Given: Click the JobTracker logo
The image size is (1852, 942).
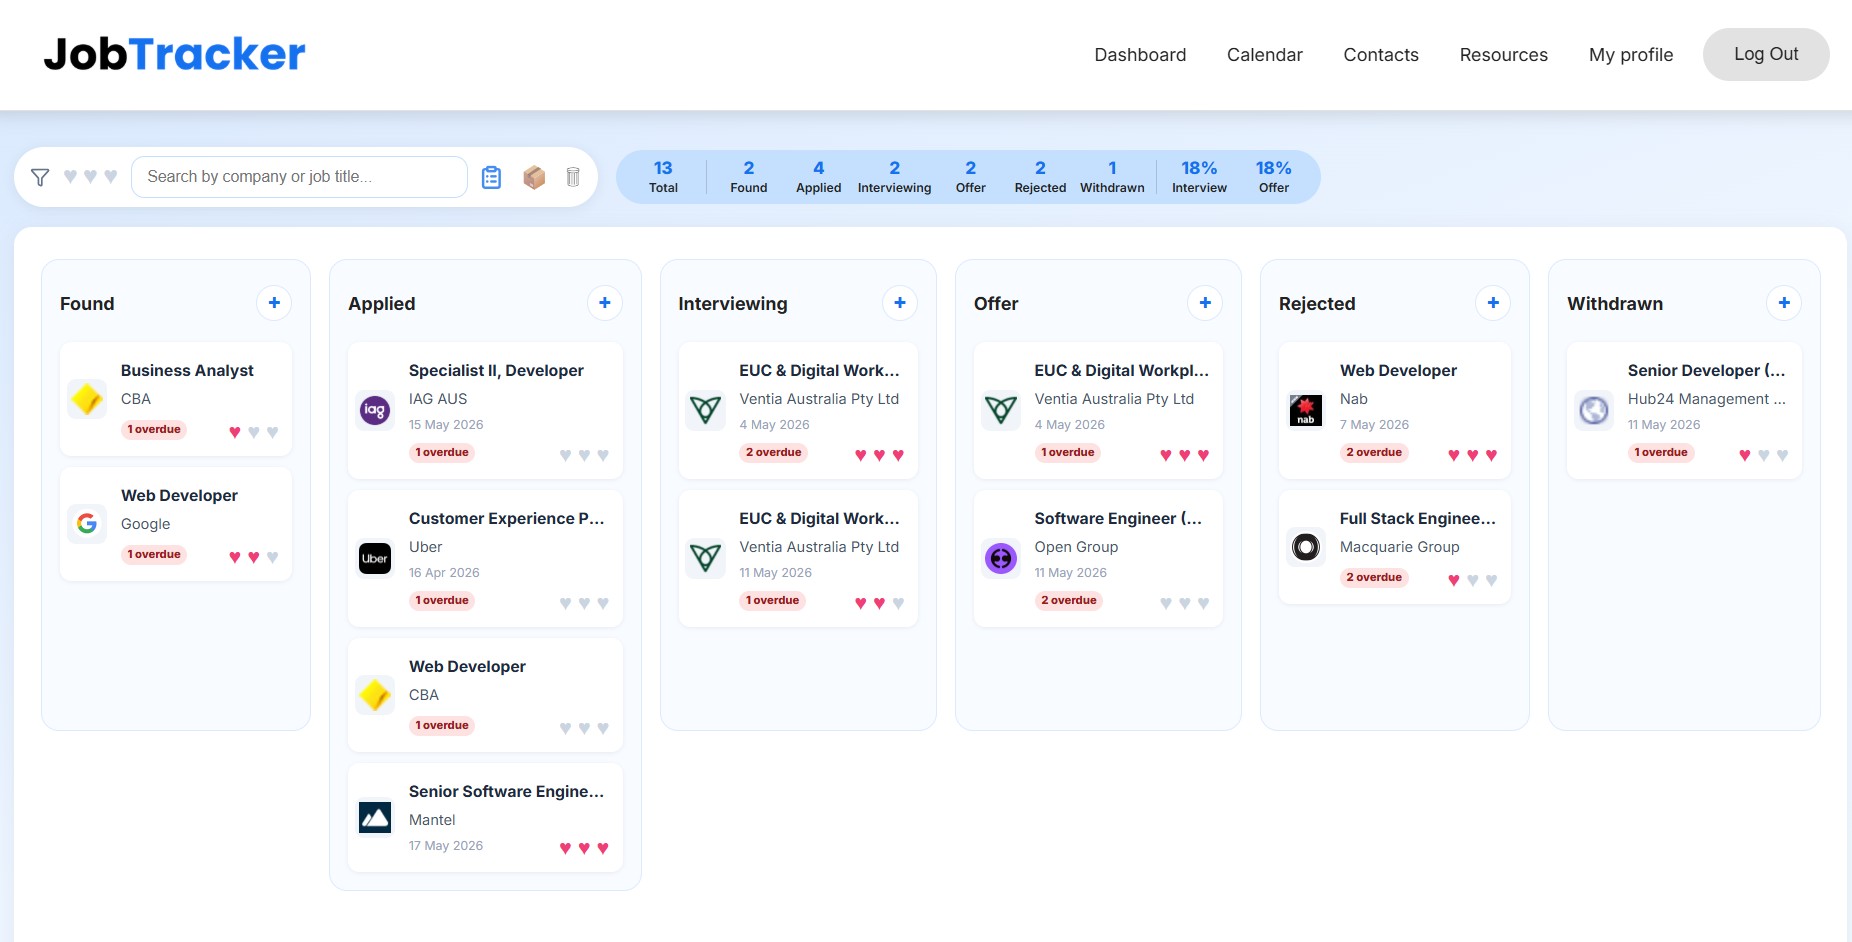Looking at the screenshot, I should 174,54.
